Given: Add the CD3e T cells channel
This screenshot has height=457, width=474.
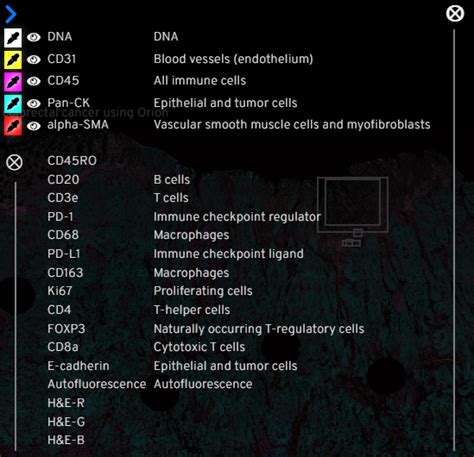Looking at the screenshot, I should click(x=63, y=198).
